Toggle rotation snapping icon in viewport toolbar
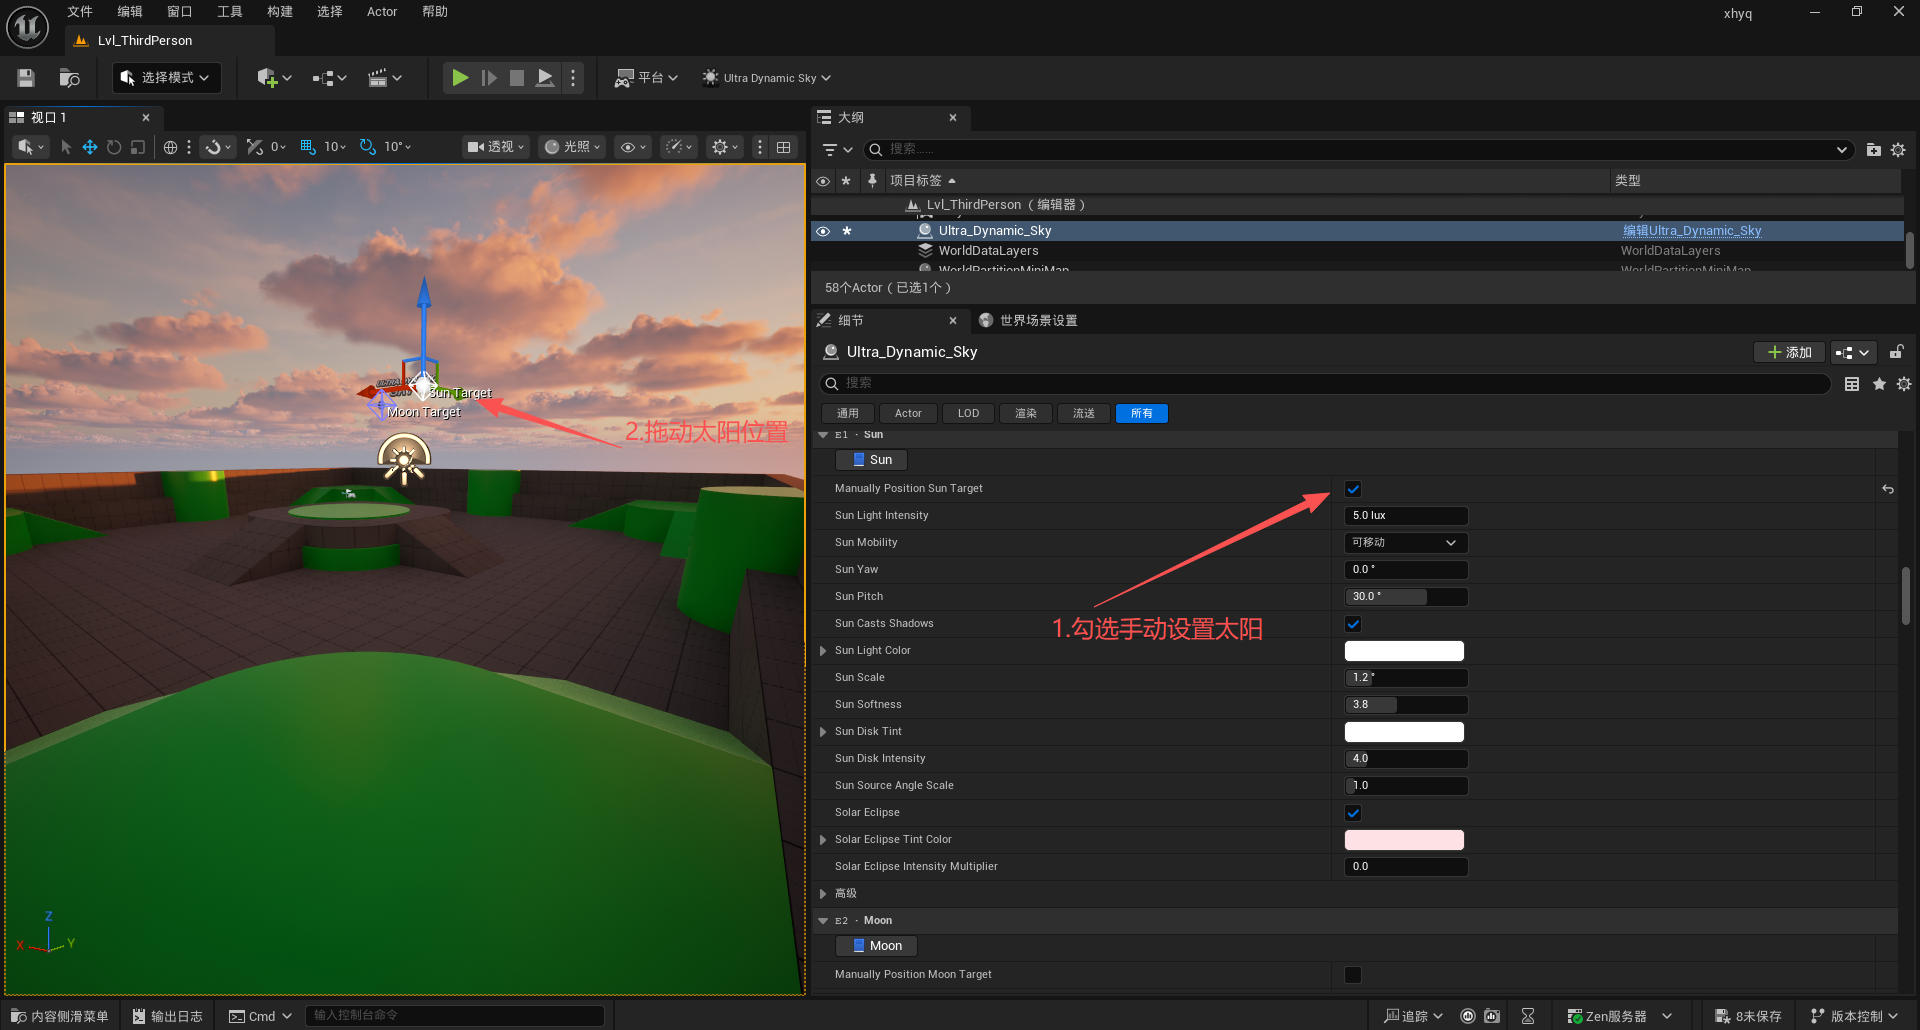The width and height of the screenshot is (1920, 1030). tap(368, 147)
